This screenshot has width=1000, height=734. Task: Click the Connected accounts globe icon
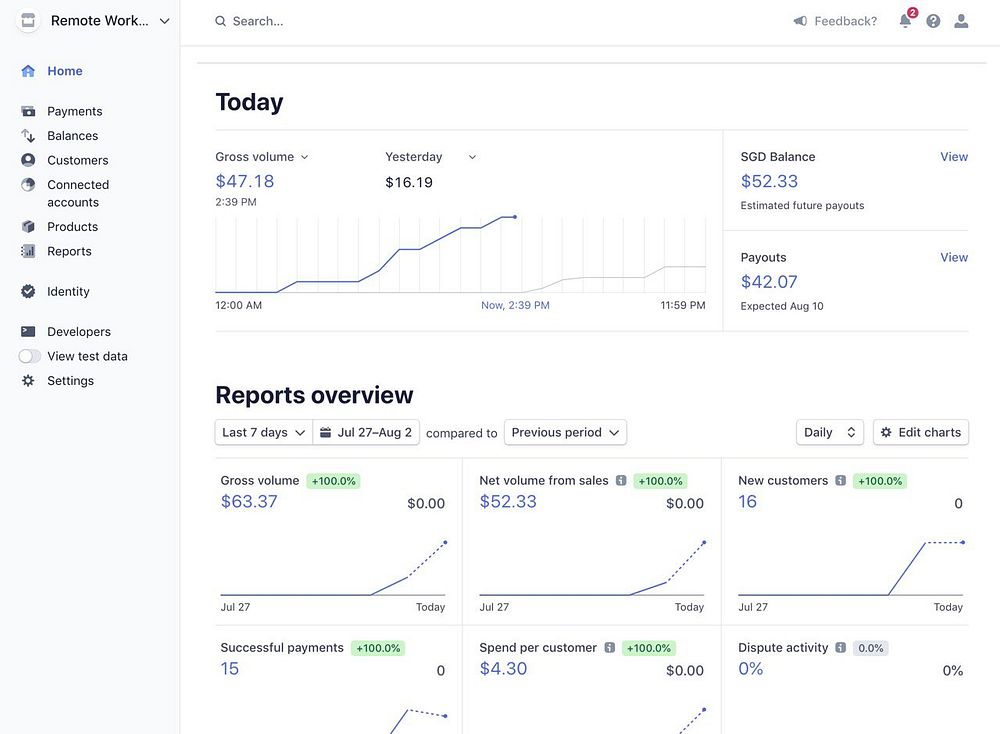tap(28, 185)
